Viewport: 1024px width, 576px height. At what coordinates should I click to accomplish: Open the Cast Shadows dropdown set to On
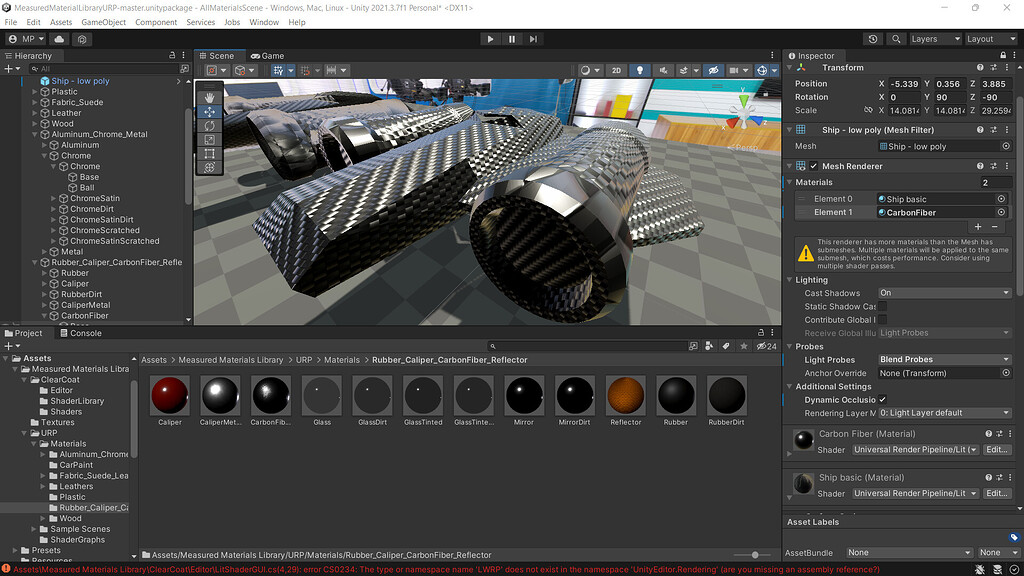pyautogui.click(x=943, y=293)
